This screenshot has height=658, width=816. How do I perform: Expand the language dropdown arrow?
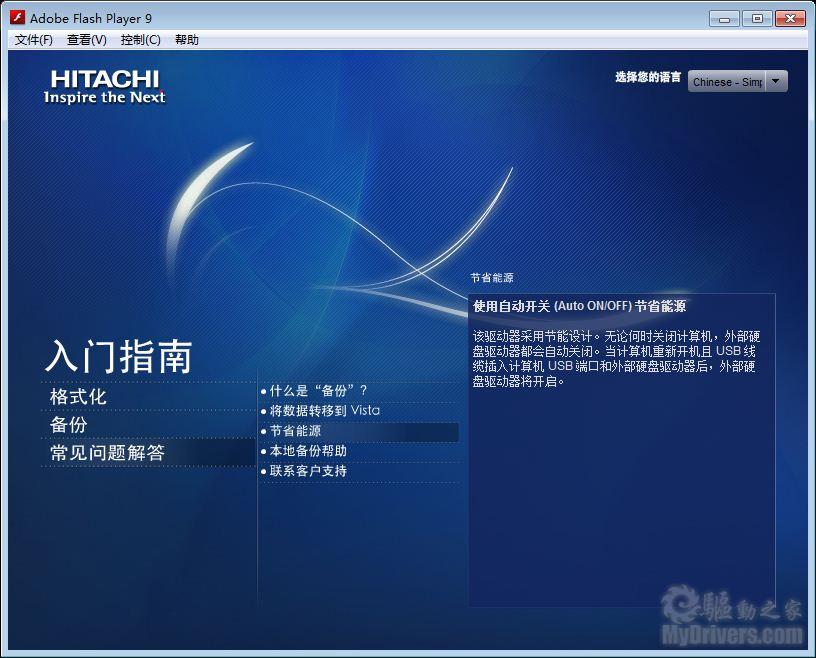(x=776, y=82)
